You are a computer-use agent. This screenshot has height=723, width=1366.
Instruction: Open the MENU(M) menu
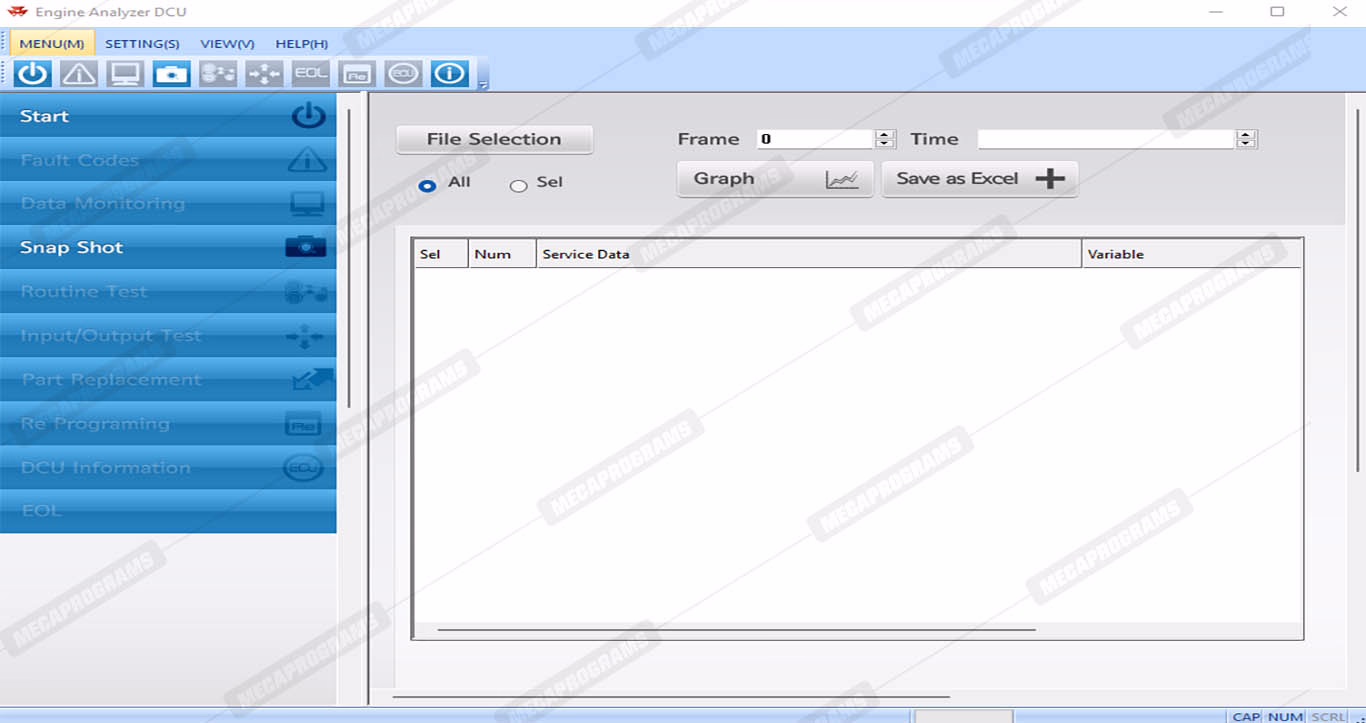(x=52, y=44)
